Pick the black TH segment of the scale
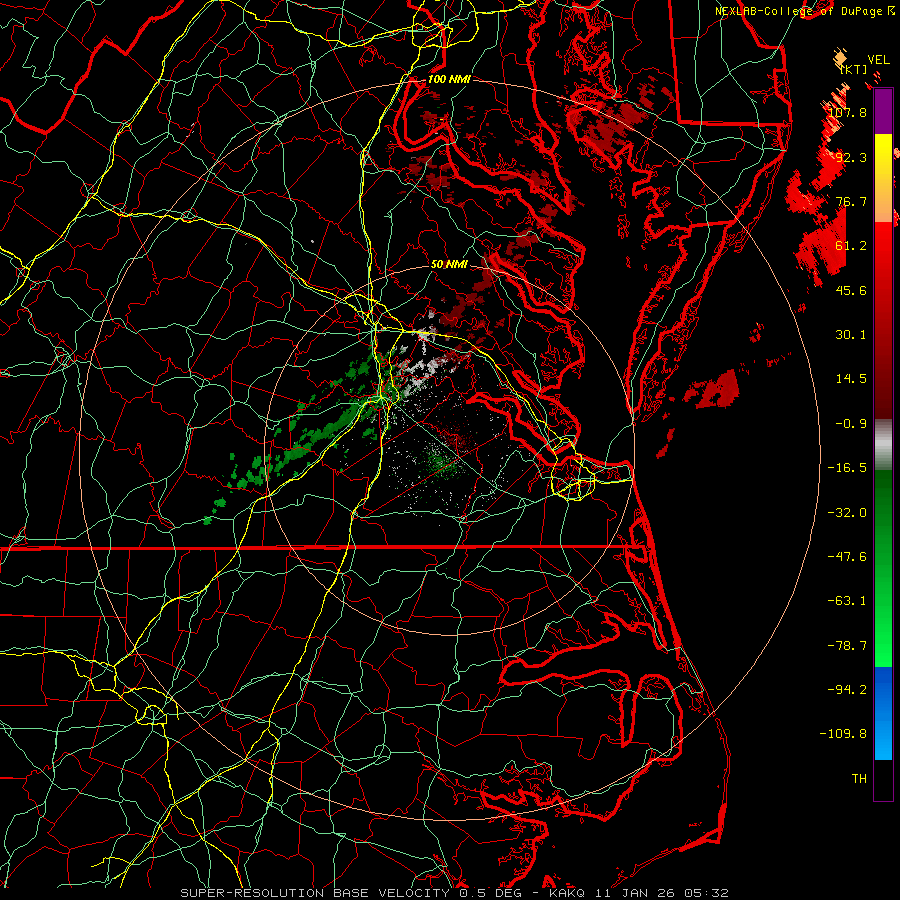The width and height of the screenshot is (900, 900). (883, 779)
